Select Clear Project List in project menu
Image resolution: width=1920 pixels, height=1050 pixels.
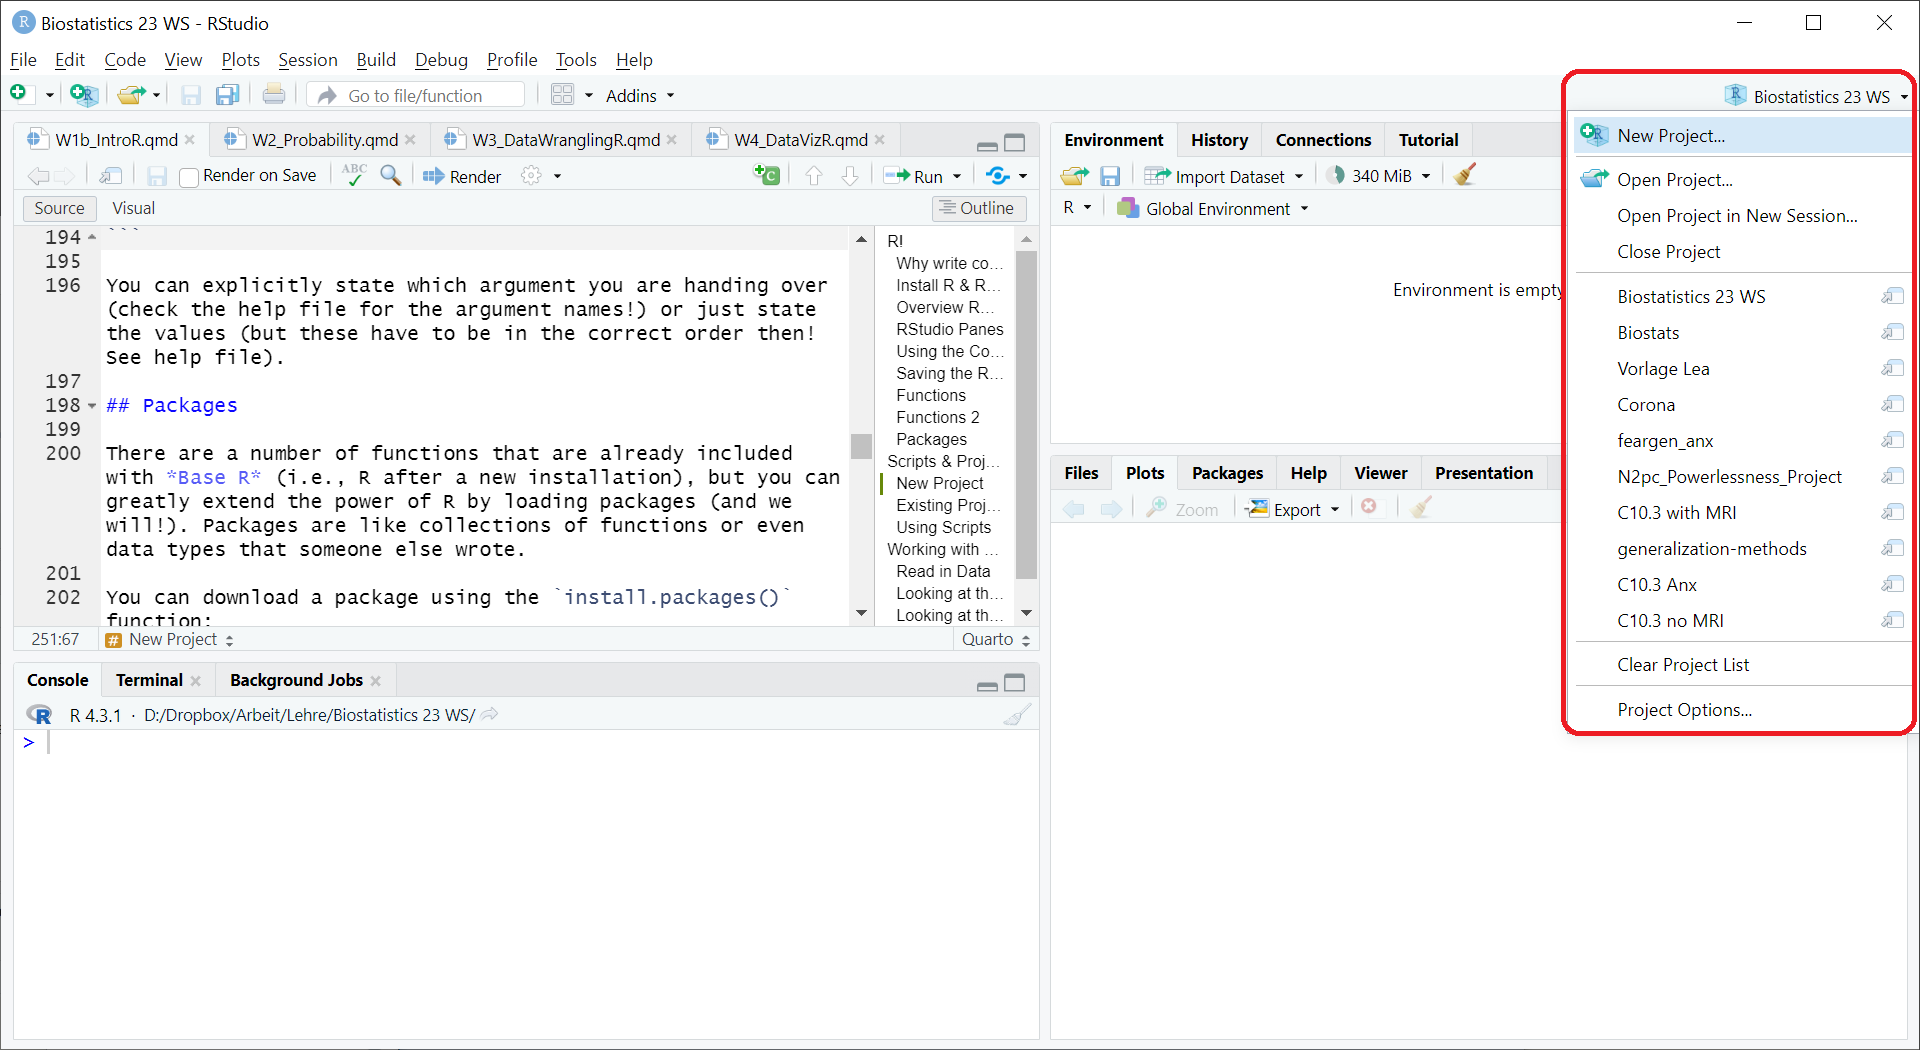[1683, 665]
